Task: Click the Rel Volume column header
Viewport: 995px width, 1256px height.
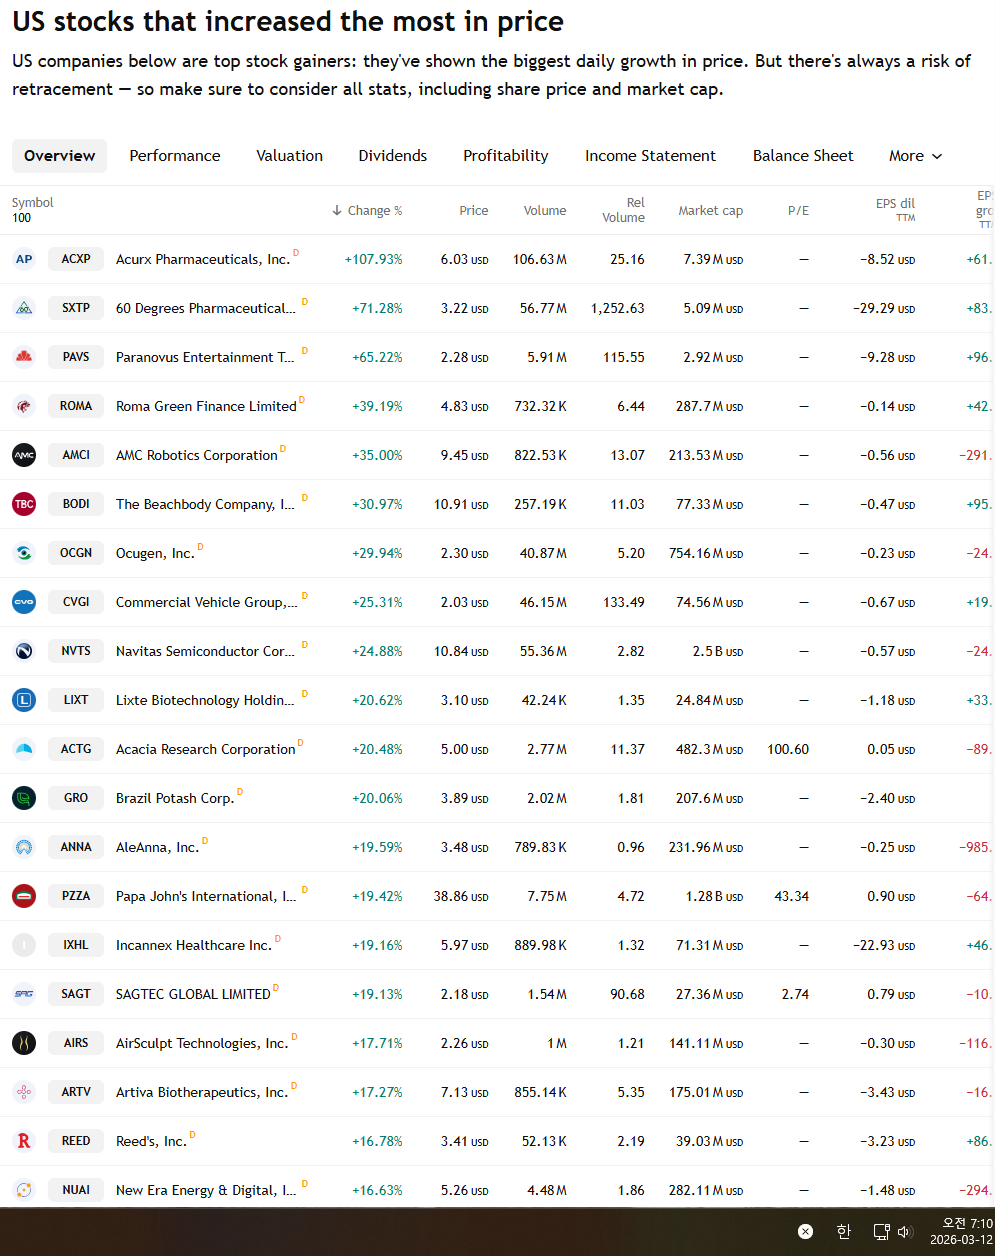Action: tap(624, 210)
